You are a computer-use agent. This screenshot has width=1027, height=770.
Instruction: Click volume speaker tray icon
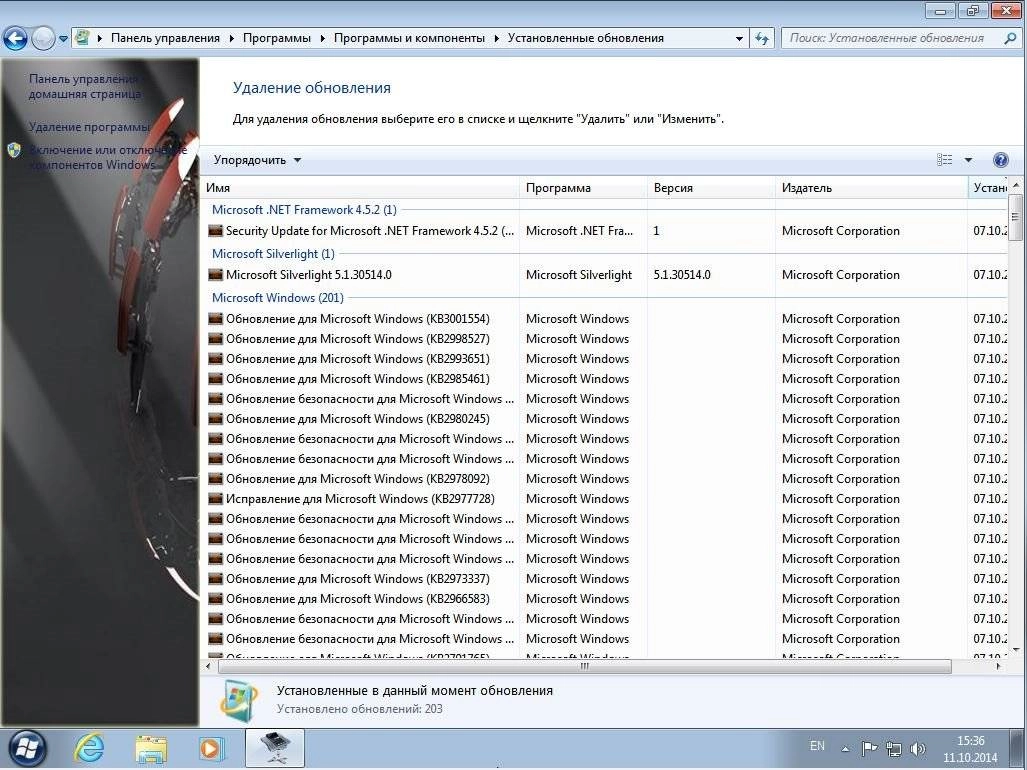[918, 748]
